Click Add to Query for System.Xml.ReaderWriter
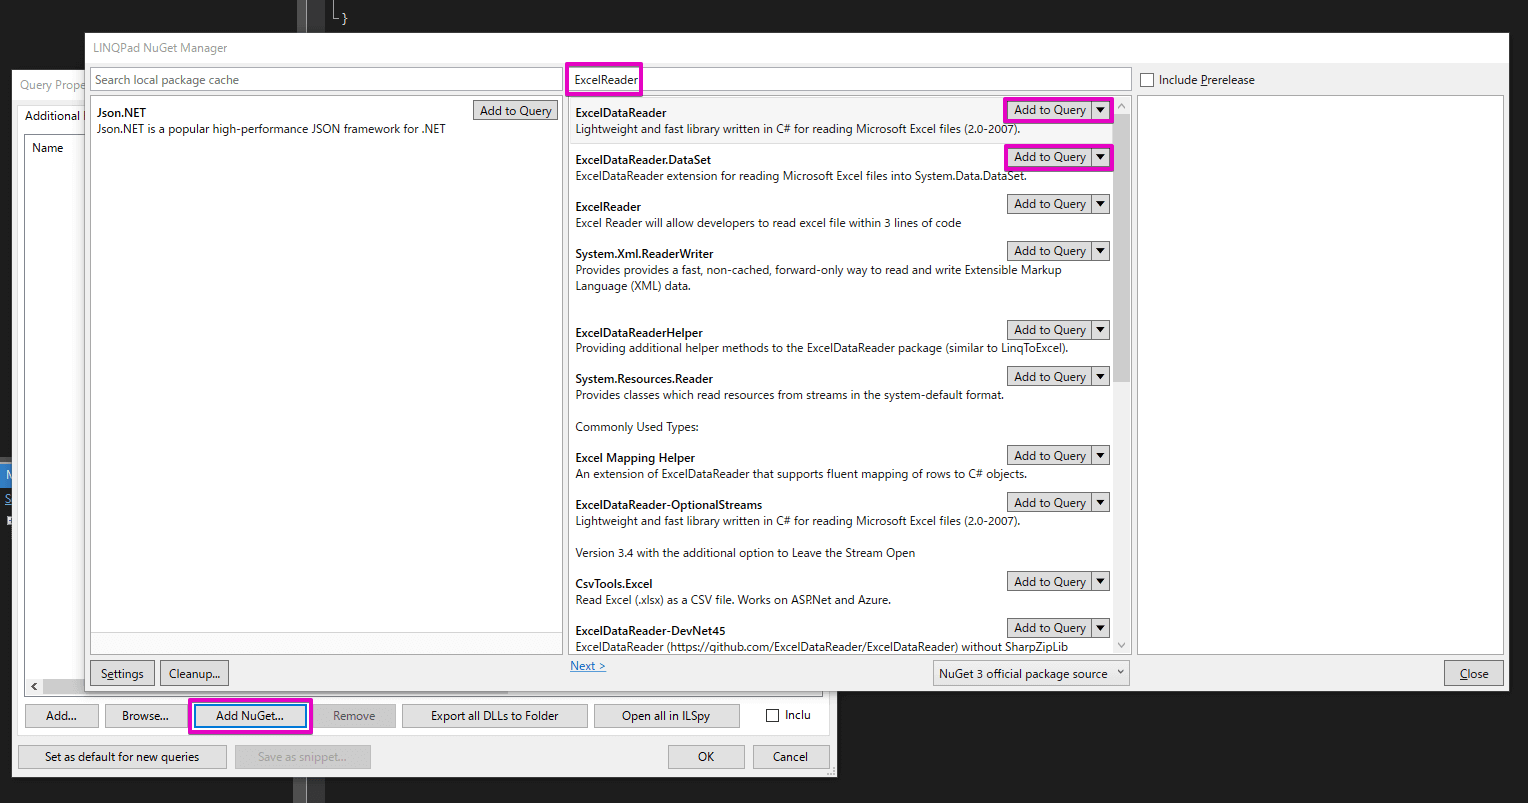1528x803 pixels. click(1049, 251)
